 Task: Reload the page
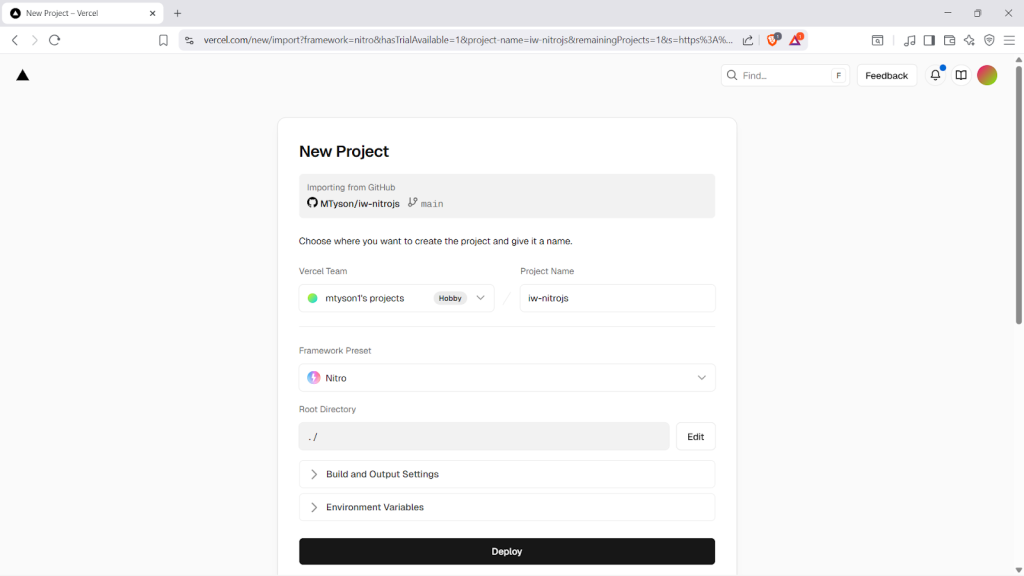pos(55,40)
